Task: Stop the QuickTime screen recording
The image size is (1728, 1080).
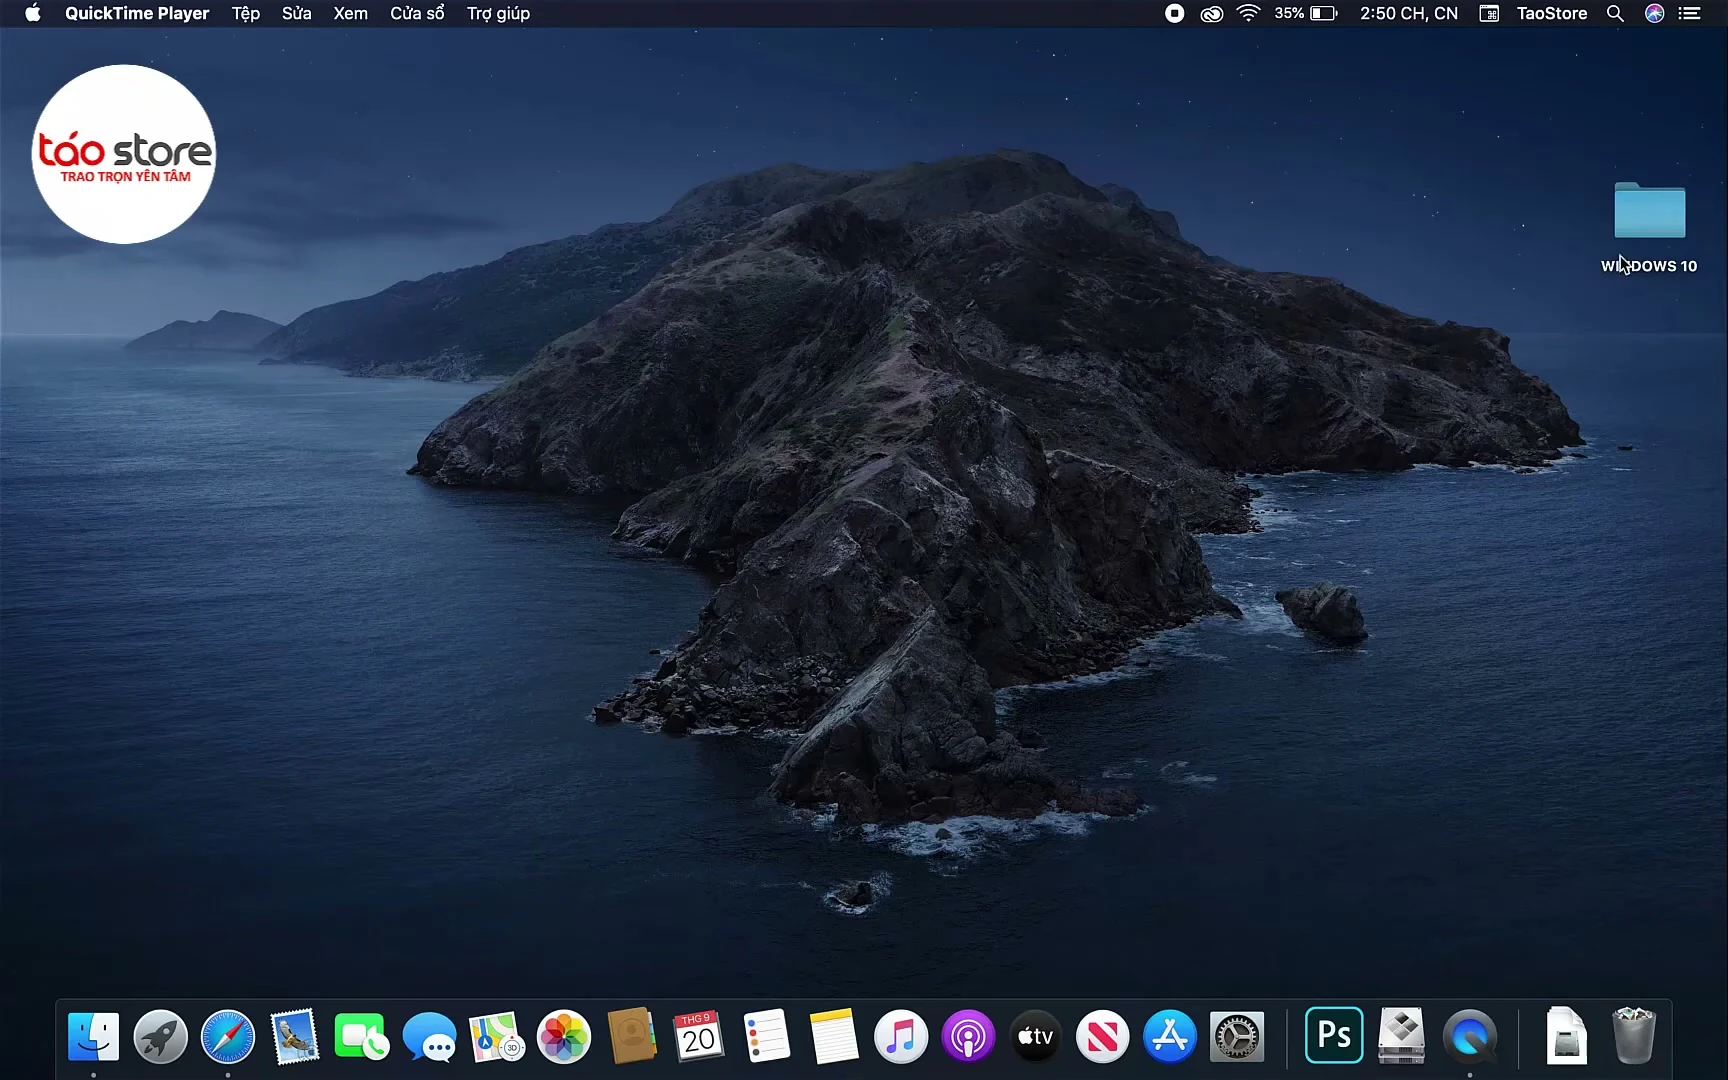Action: tap(1173, 13)
